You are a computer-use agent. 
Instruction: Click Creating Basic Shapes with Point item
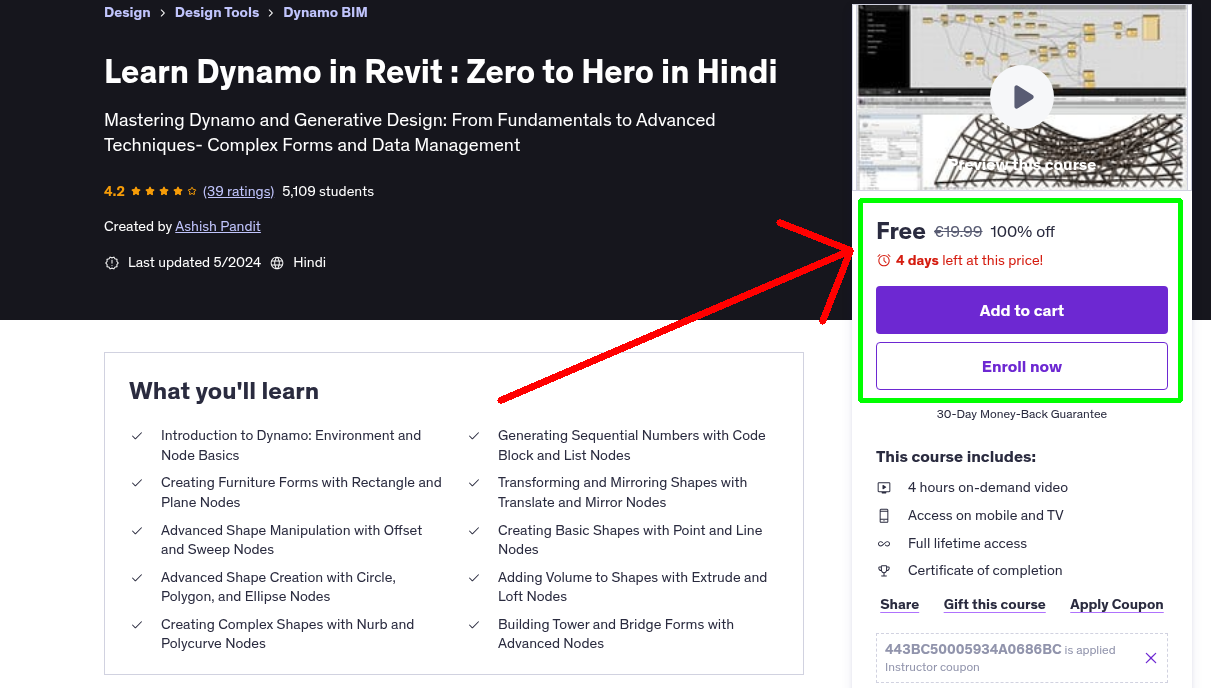tap(630, 540)
